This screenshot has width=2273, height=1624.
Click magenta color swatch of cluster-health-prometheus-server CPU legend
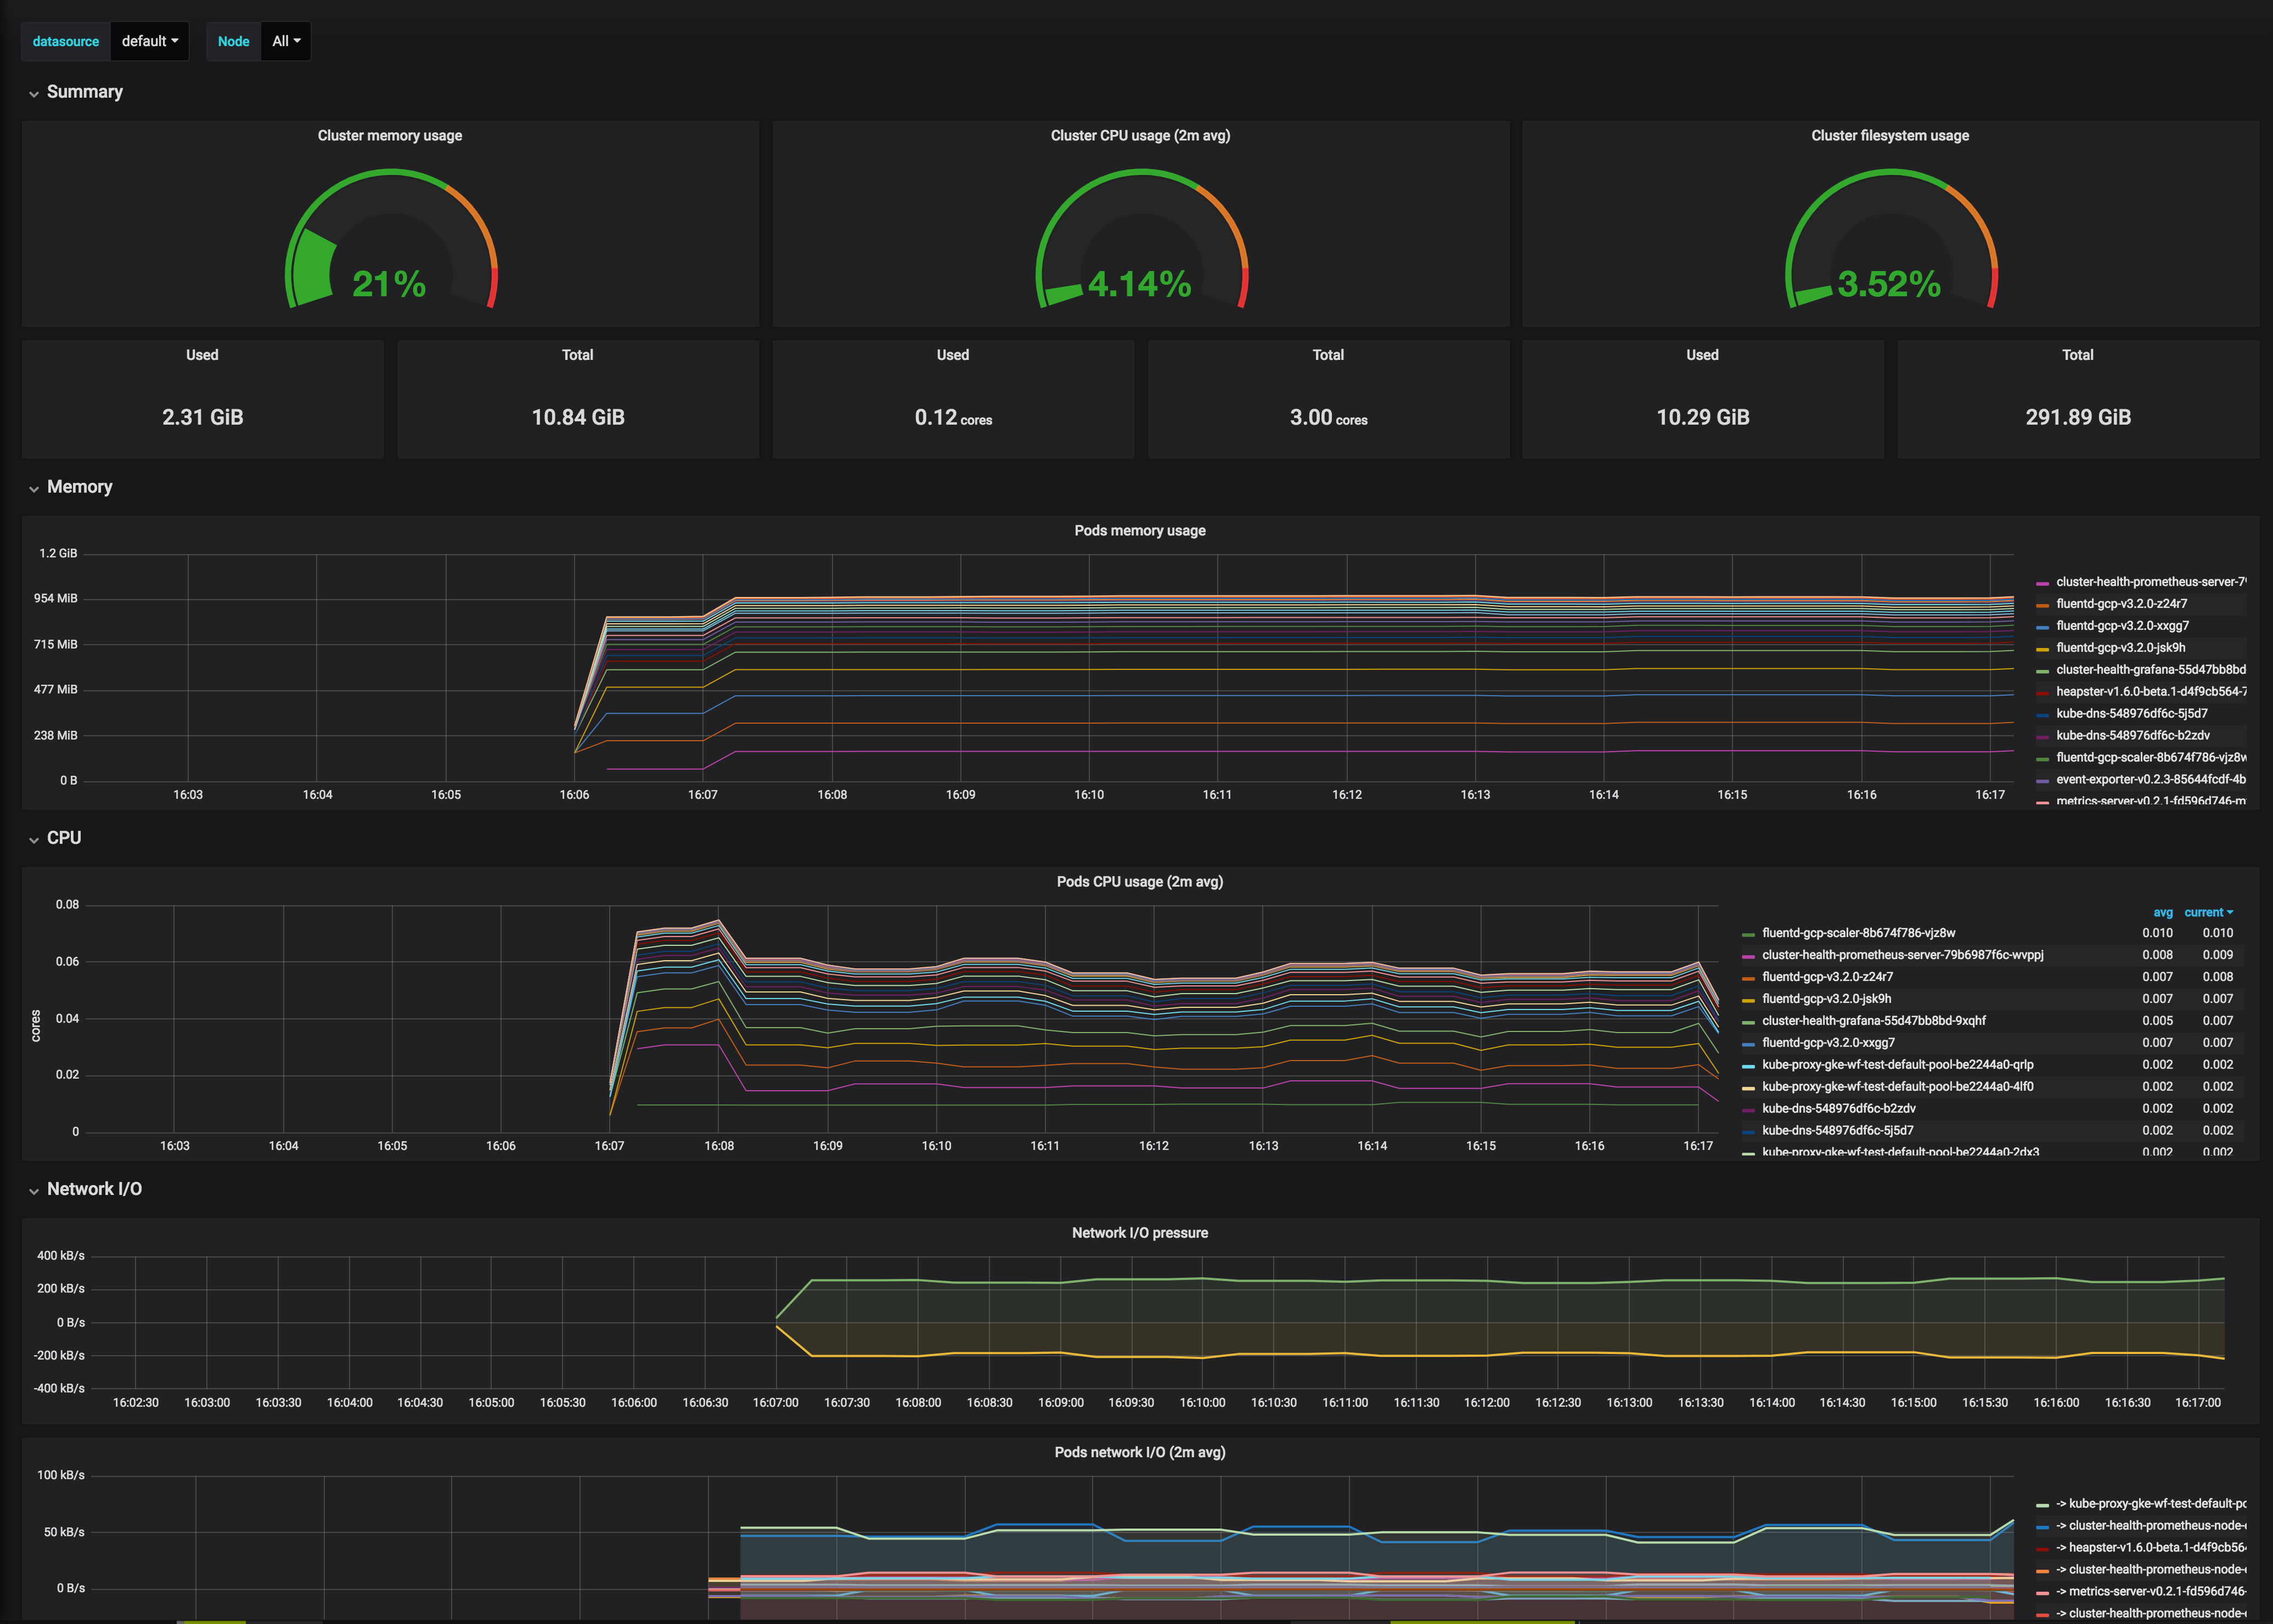tap(1748, 956)
